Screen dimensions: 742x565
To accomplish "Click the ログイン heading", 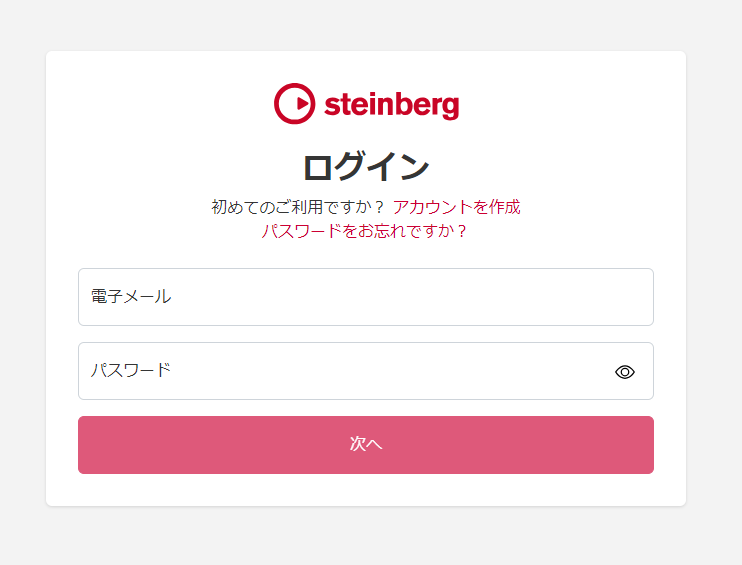I will click(366, 167).
